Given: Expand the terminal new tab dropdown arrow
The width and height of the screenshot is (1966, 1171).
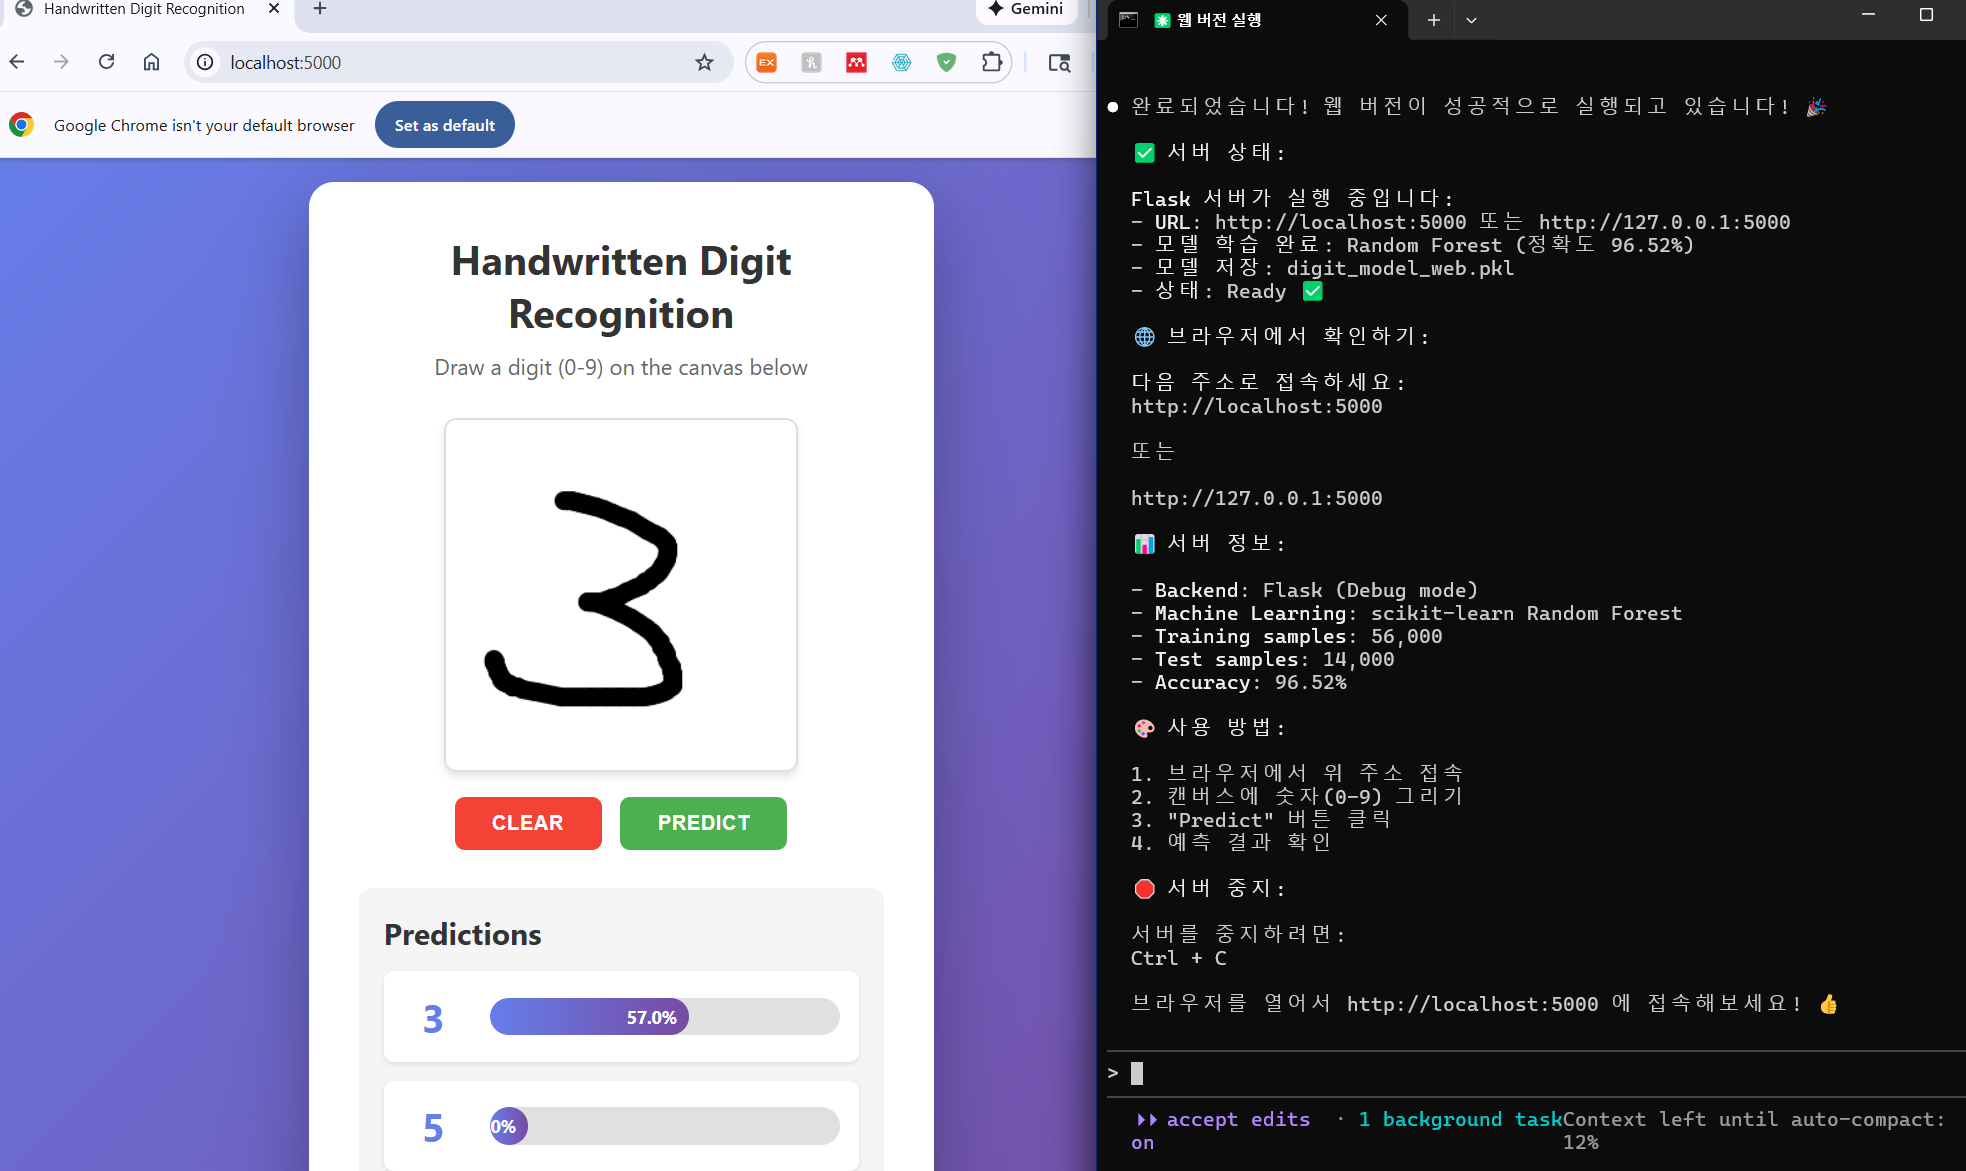Looking at the screenshot, I should [x=1471, y=20].
